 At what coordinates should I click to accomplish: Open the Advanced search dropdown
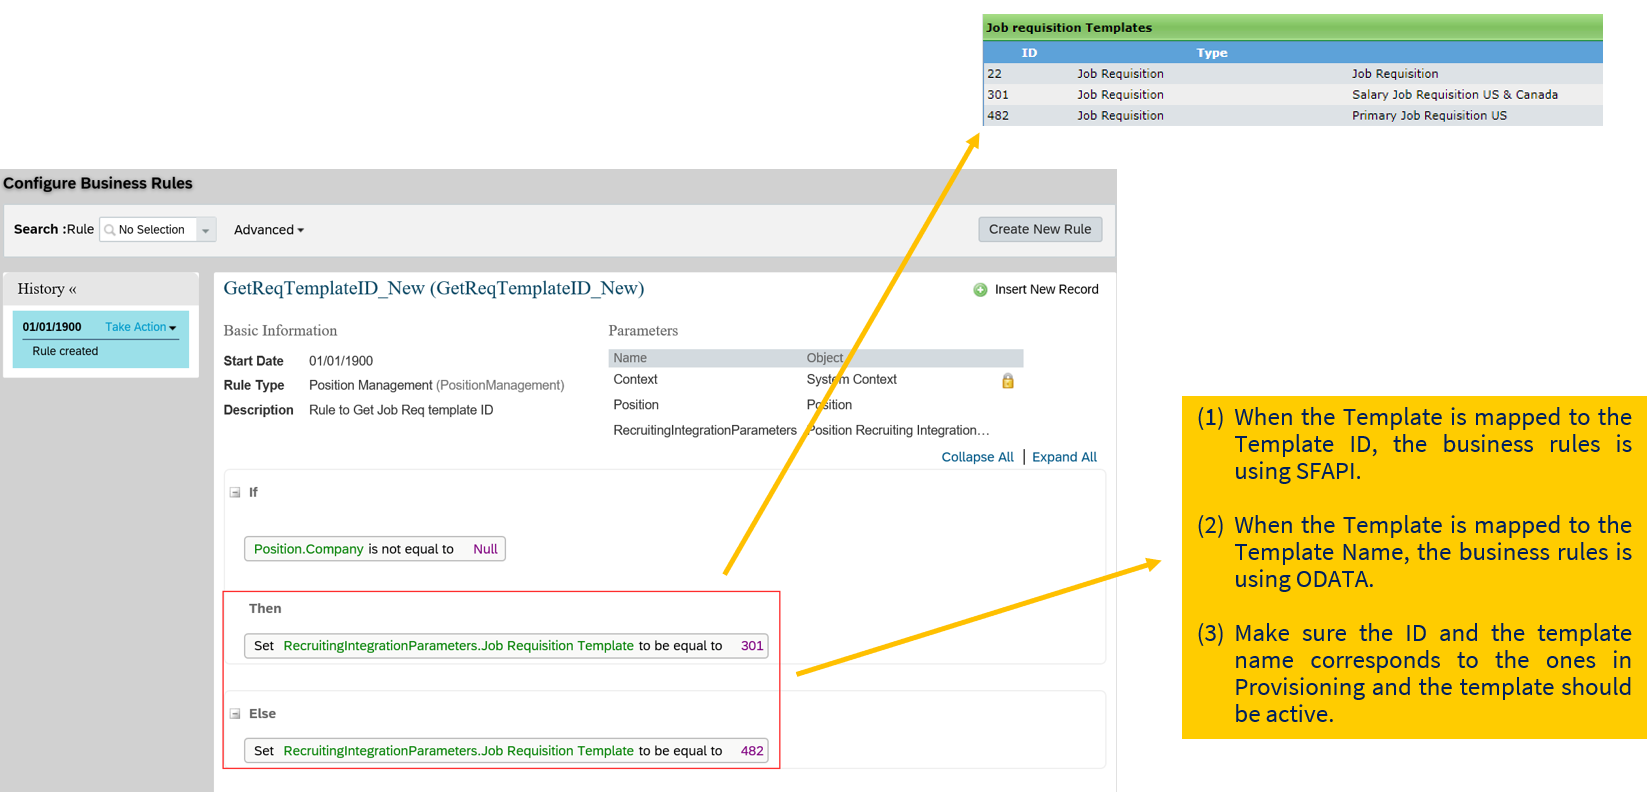click(269, 230)
